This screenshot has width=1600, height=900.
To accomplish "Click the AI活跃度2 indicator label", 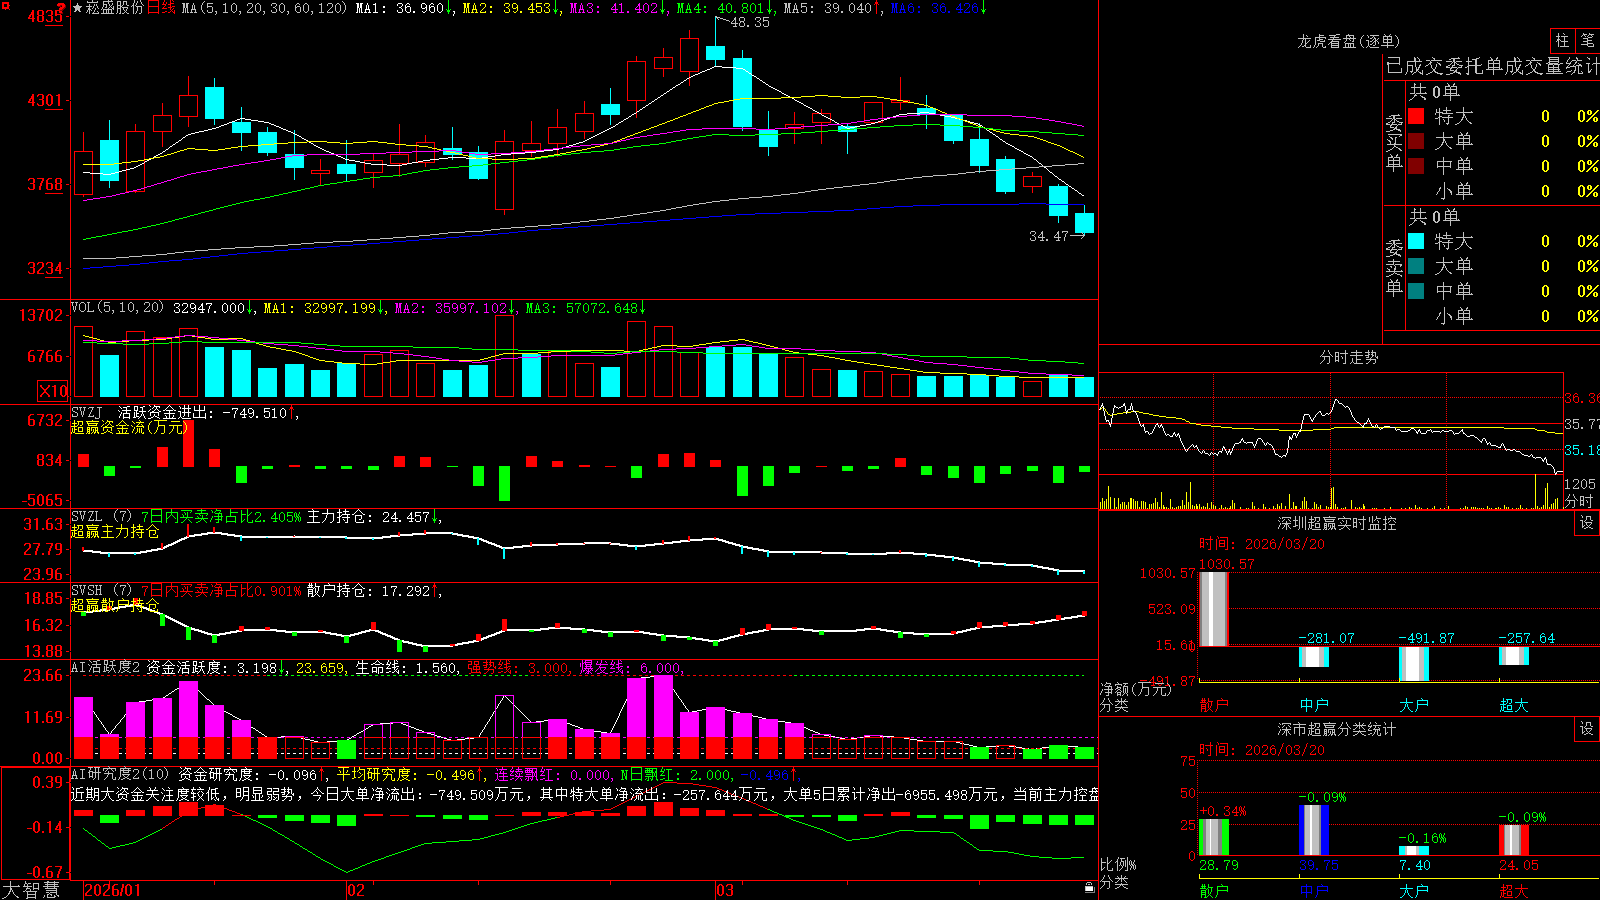I will [x=106, y=667].
